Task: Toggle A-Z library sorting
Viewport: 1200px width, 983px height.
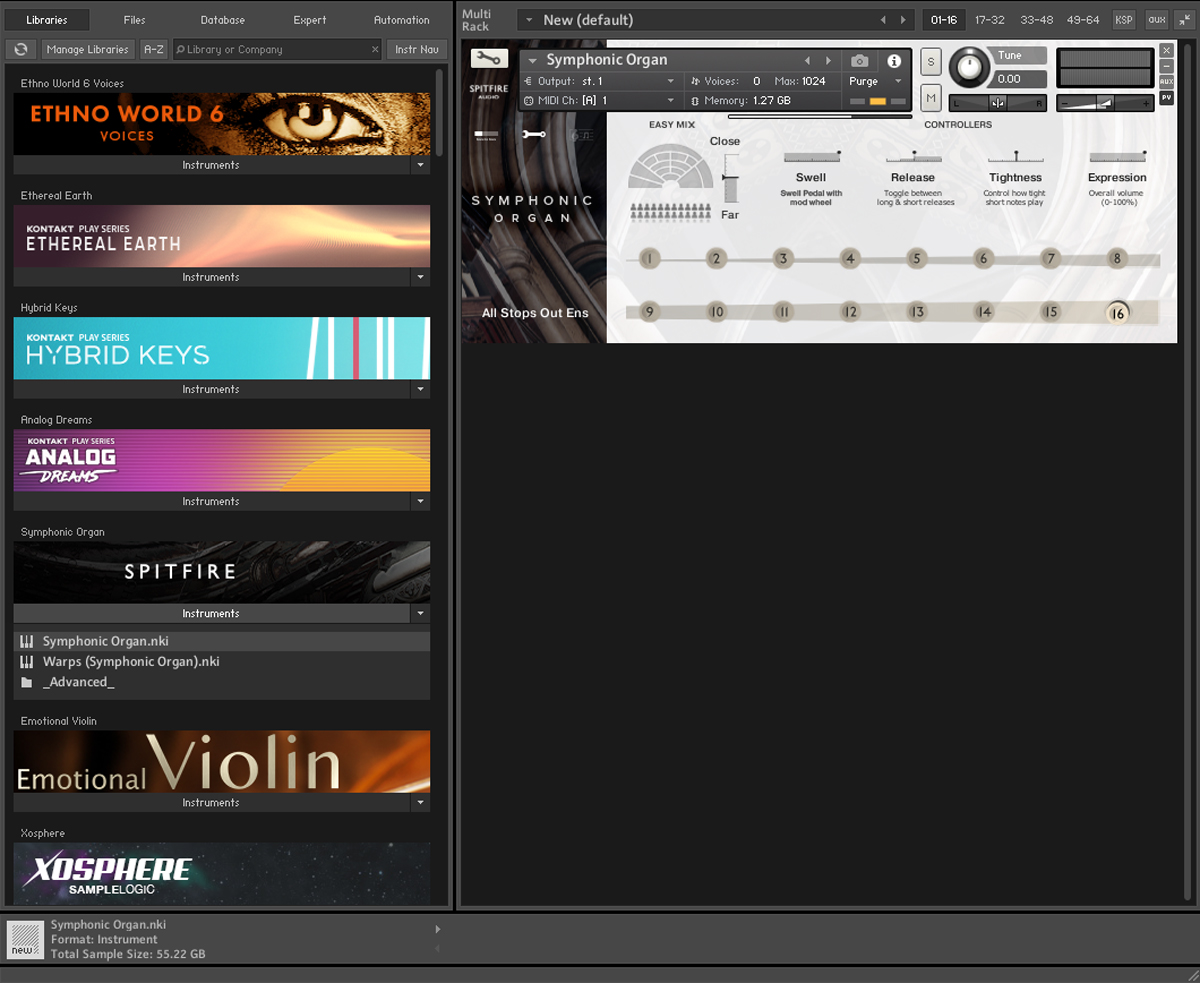Action: coord(153,49)
